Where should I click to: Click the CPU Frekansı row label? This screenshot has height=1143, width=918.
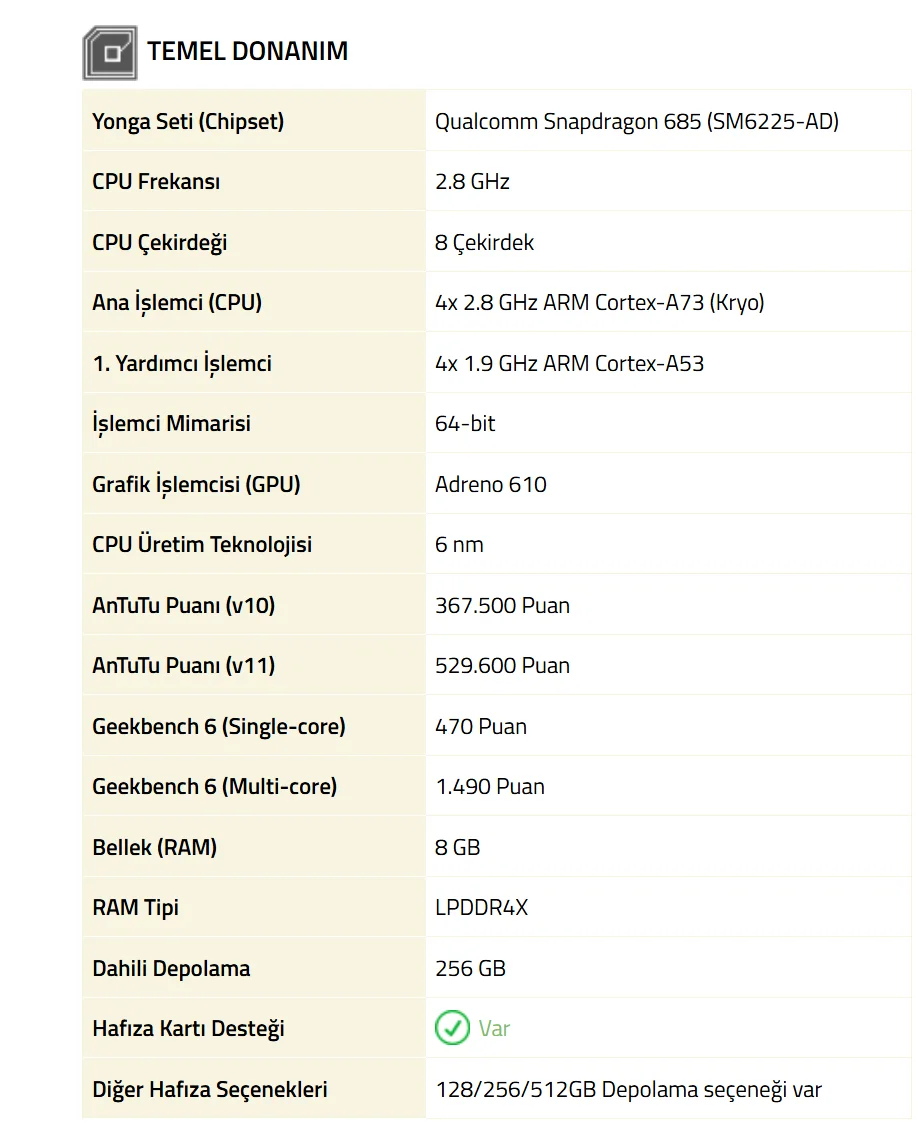[x=156, y=182]
